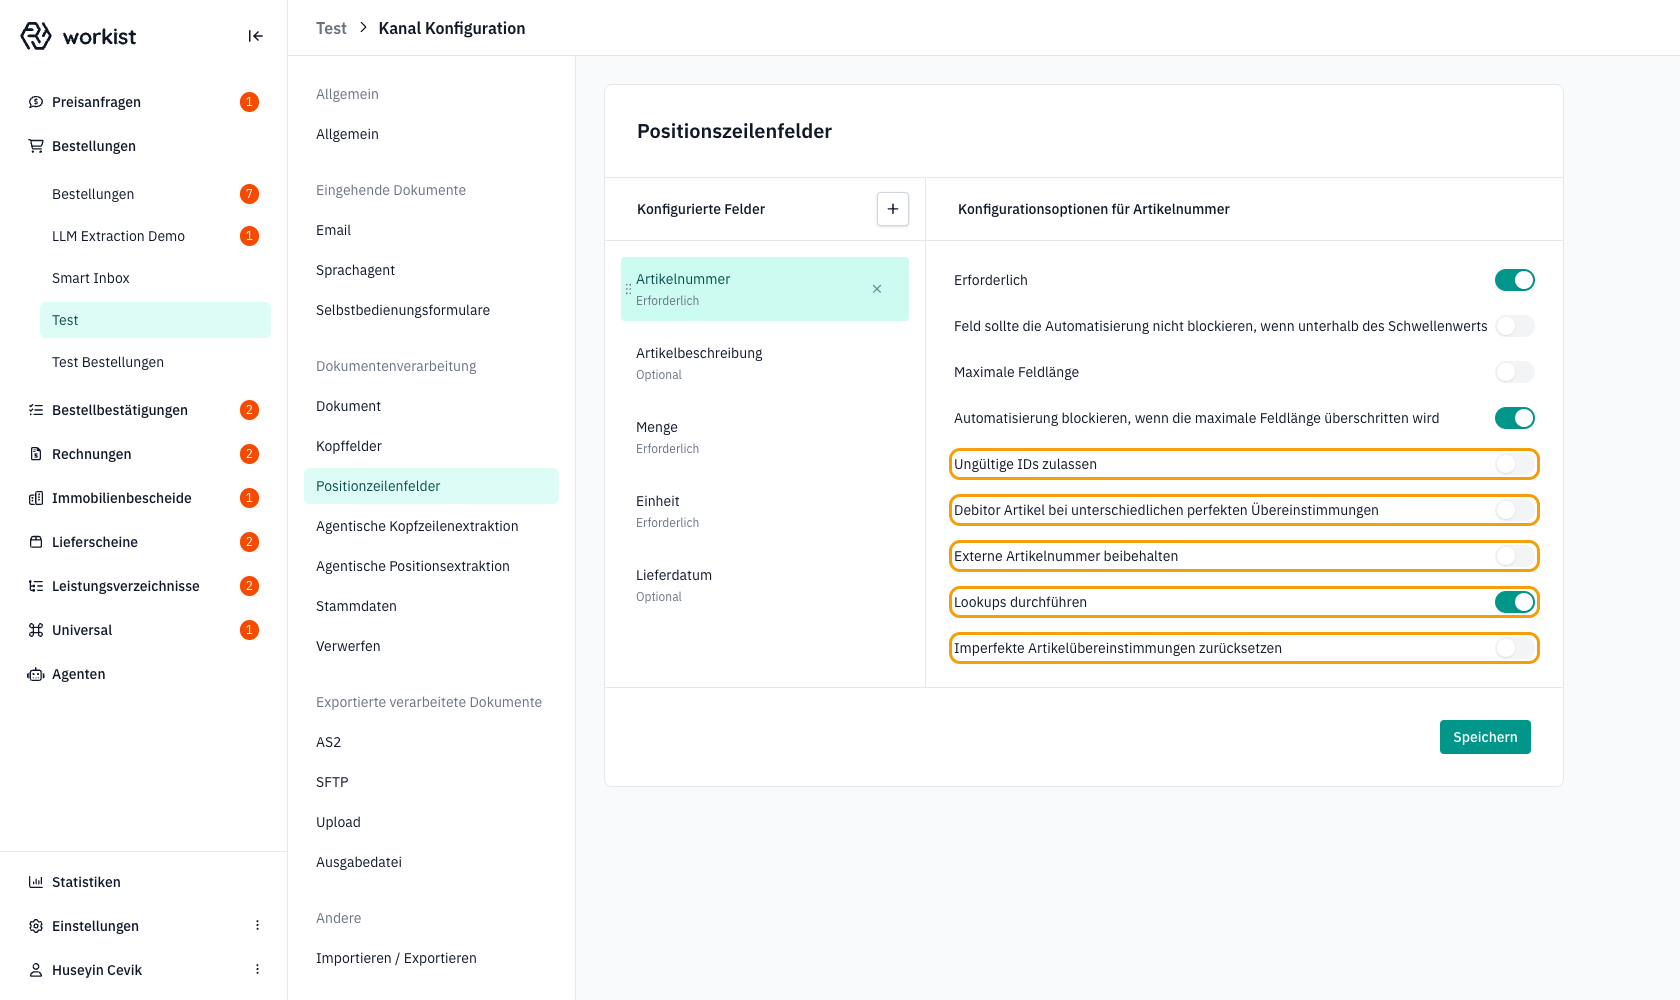Click the workist logo
The width and height of the screenshot is (1680, 1000).
[x=78, y=36]
